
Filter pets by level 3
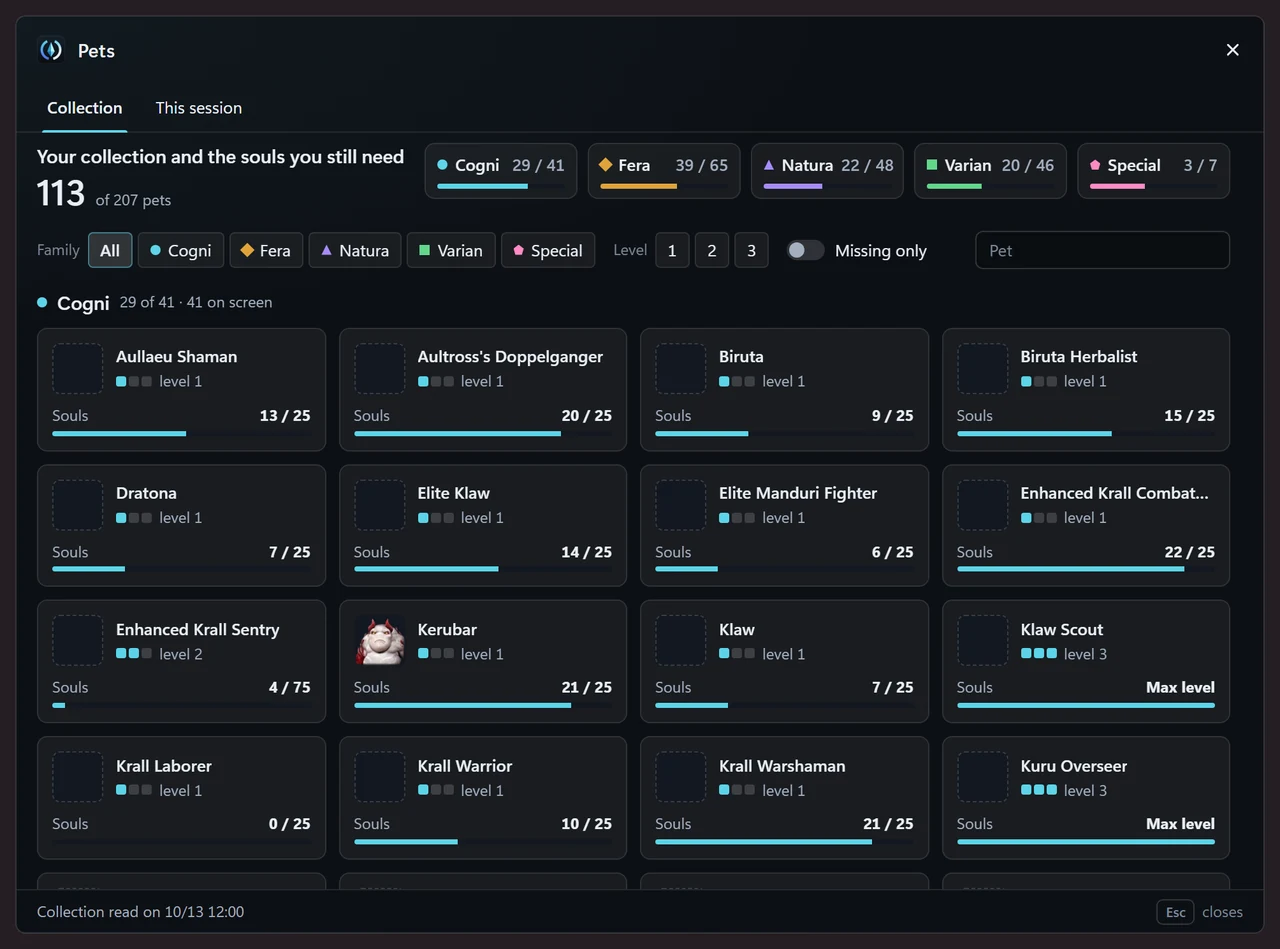coord(752,250)
